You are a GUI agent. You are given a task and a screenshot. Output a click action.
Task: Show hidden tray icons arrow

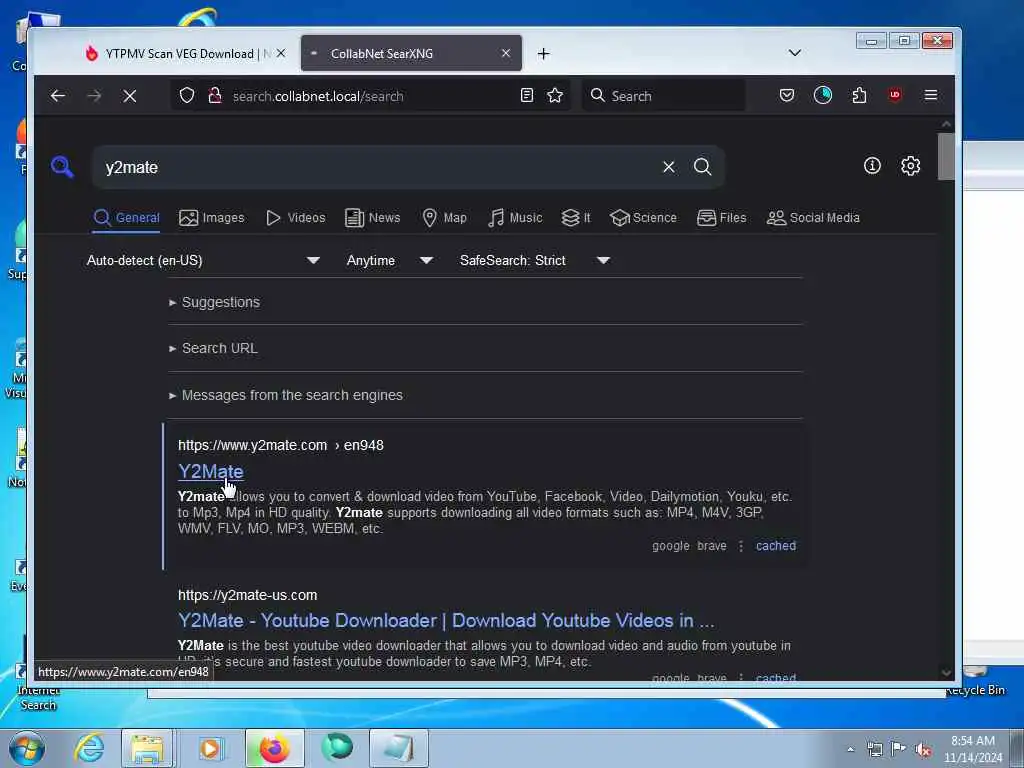pos(850,749)
